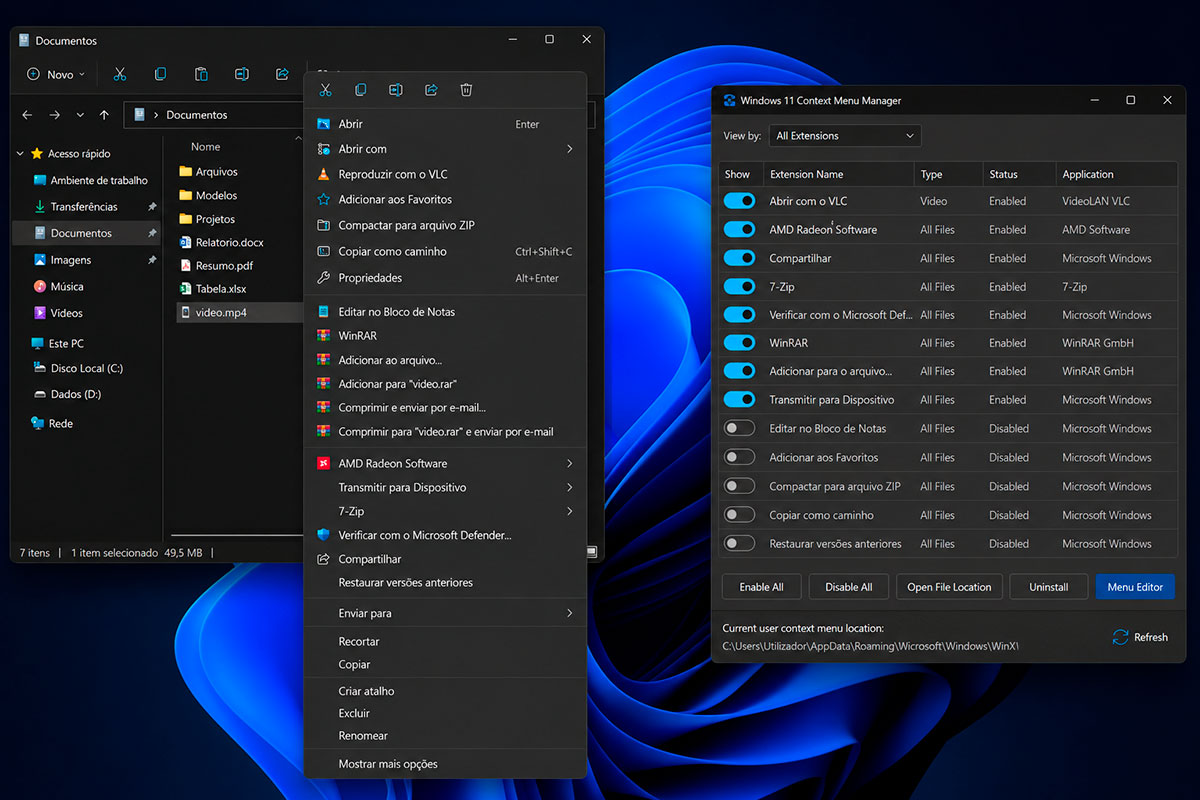Click the Microsoft Defender shield icon
The height and width of the screenshot is (800, 1200).
click(x=323, y=535)
